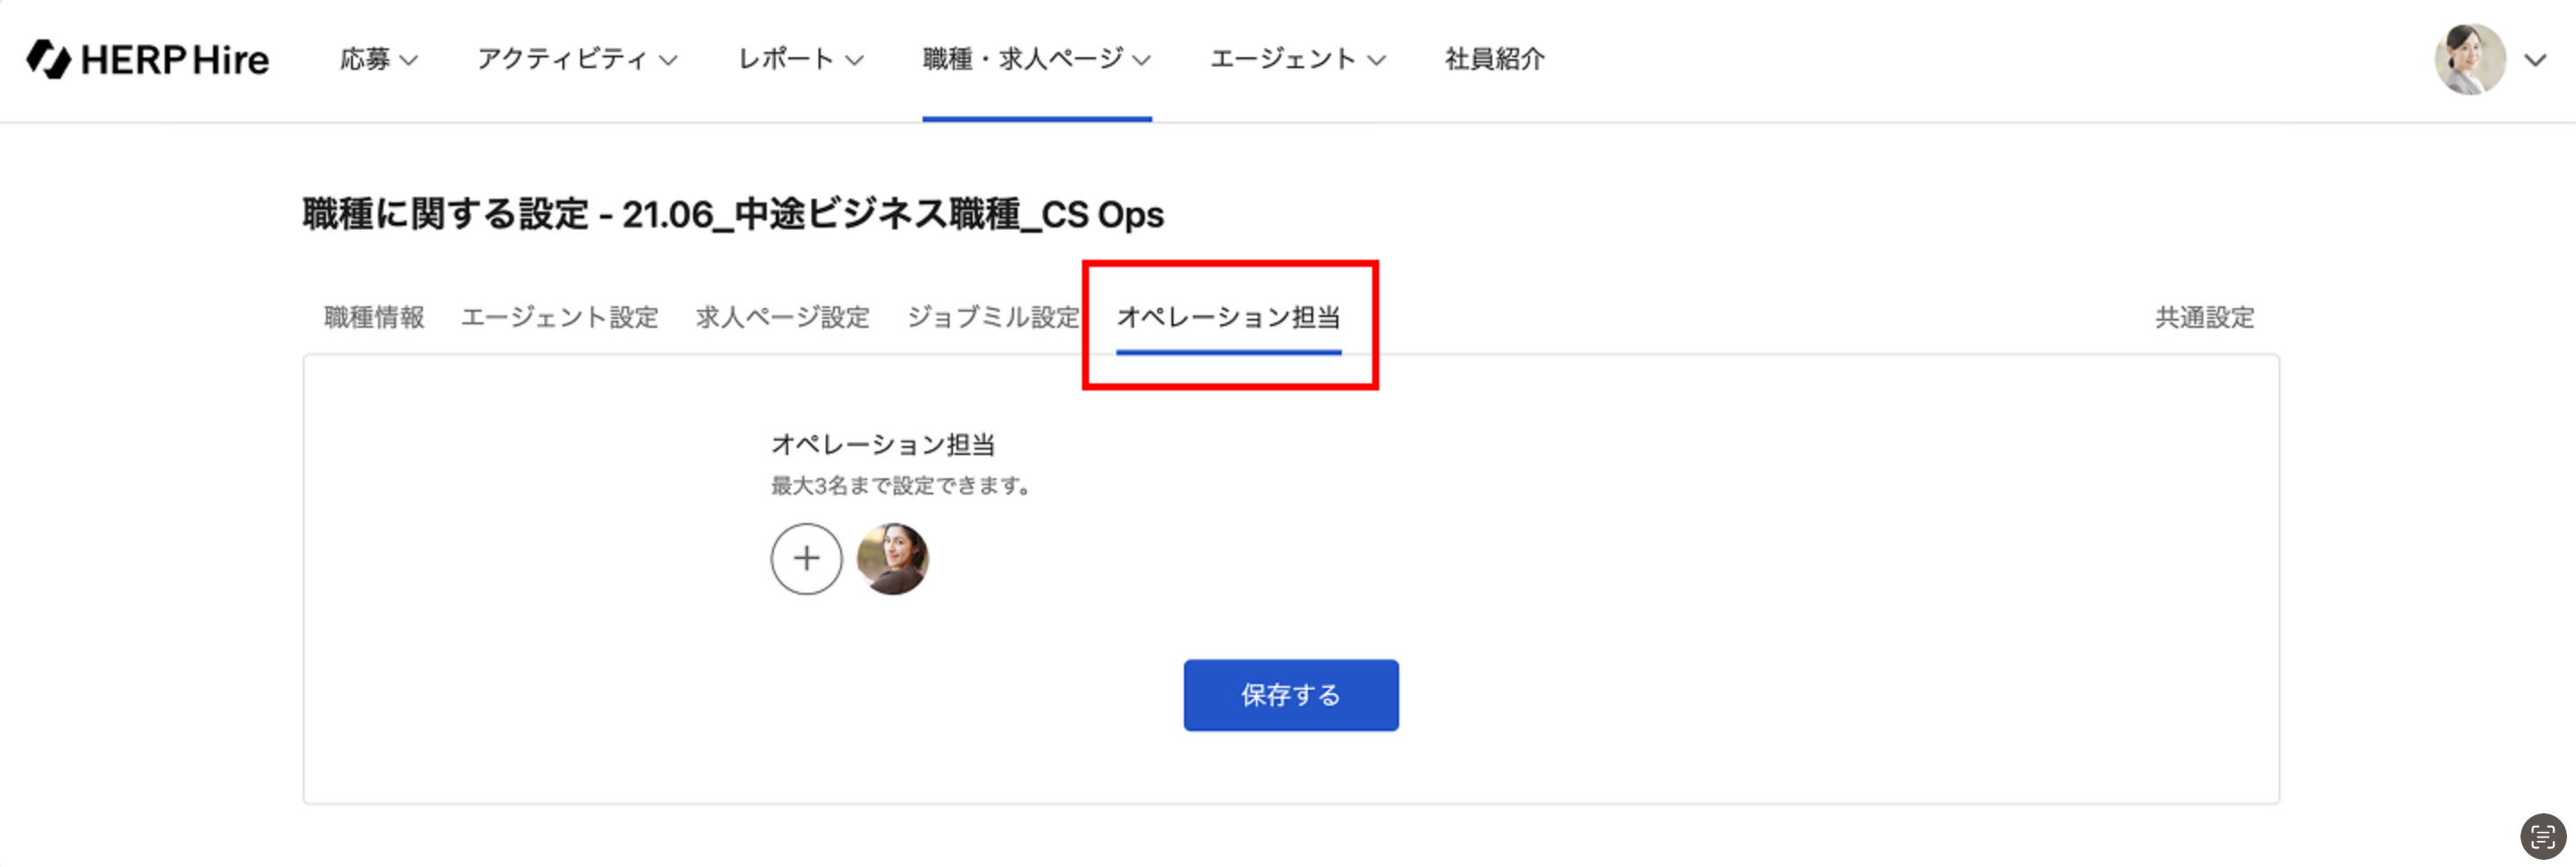
Task: Open the 職種・求人ページ menu
Action: coord(1036,60)
